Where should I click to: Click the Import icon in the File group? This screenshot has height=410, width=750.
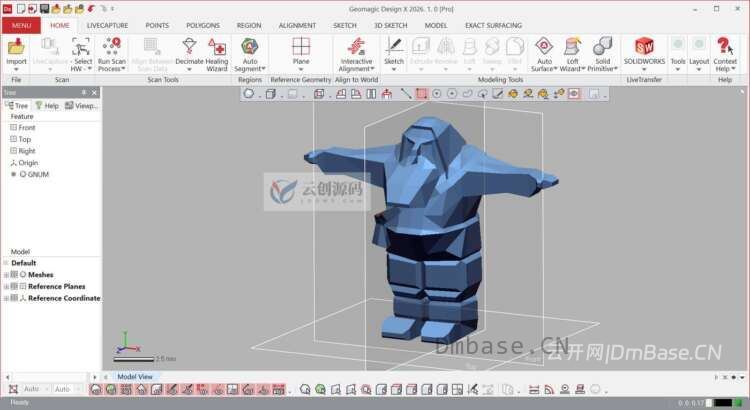(16, 47)
